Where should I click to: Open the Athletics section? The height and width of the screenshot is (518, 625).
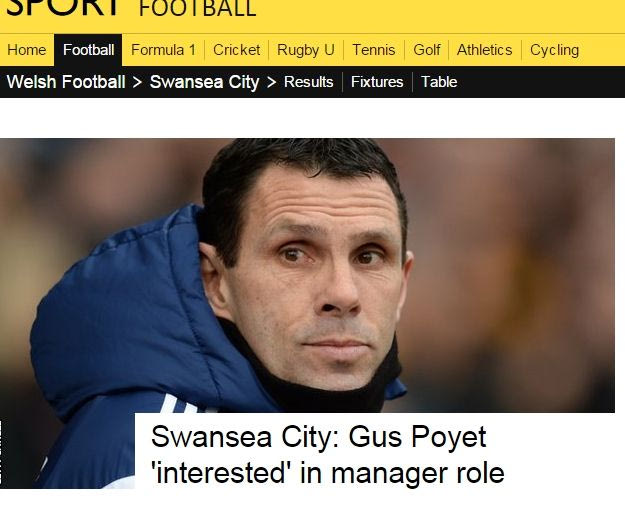point(484,50)
